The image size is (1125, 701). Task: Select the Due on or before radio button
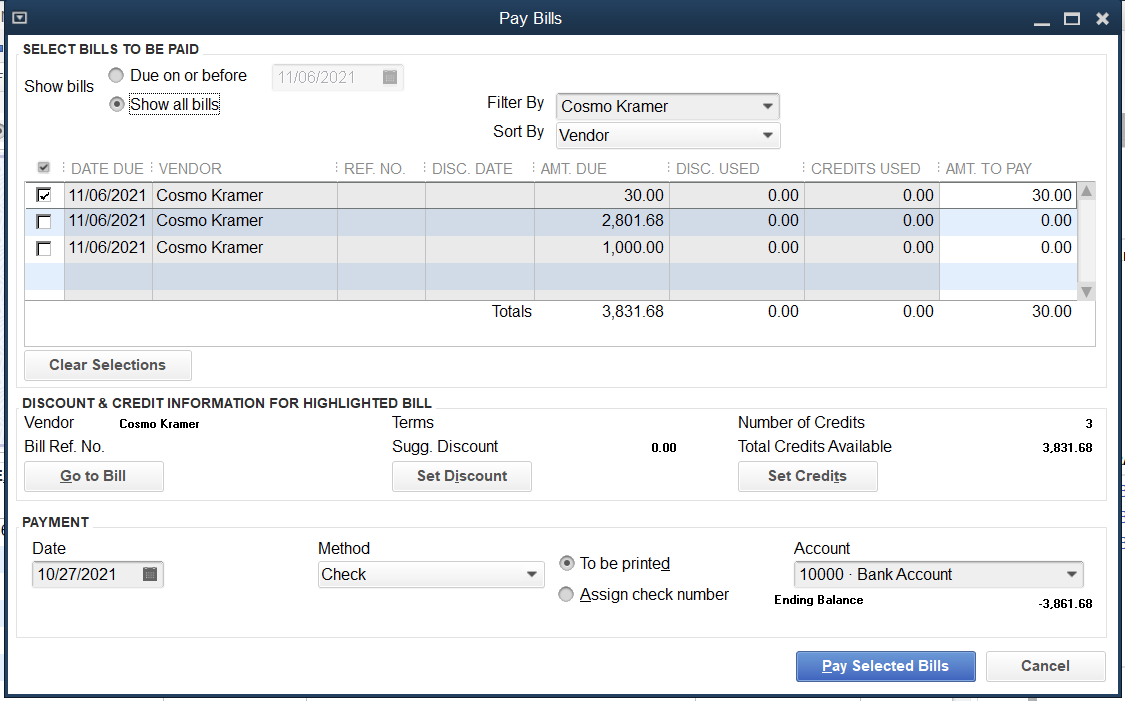[x=116, y=75]
